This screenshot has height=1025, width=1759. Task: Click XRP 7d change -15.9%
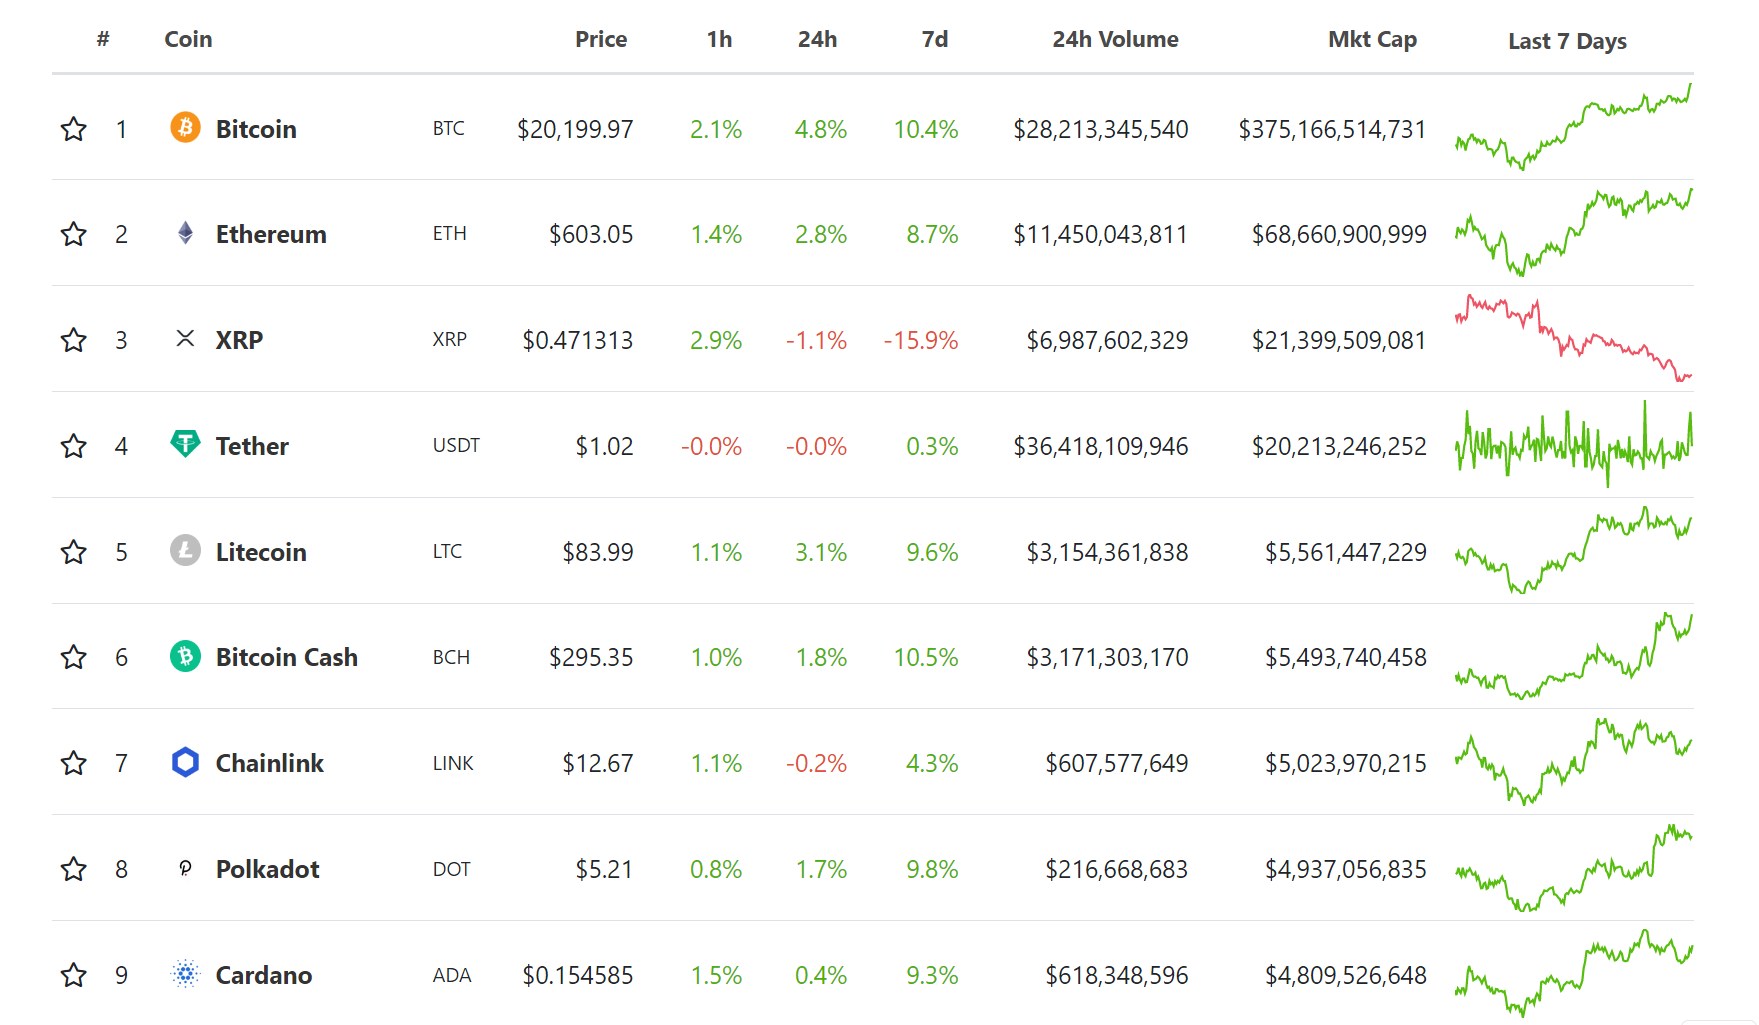tap(921, 340)
